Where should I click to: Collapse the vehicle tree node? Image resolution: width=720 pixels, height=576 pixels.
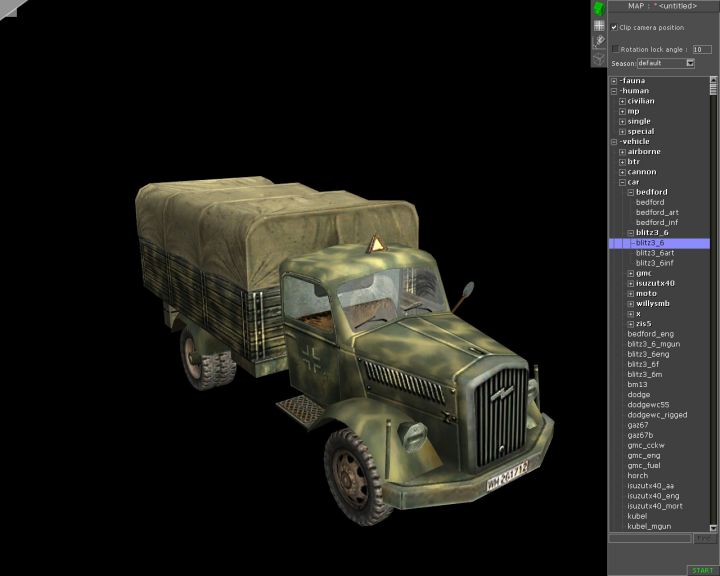tap(615, 141)
